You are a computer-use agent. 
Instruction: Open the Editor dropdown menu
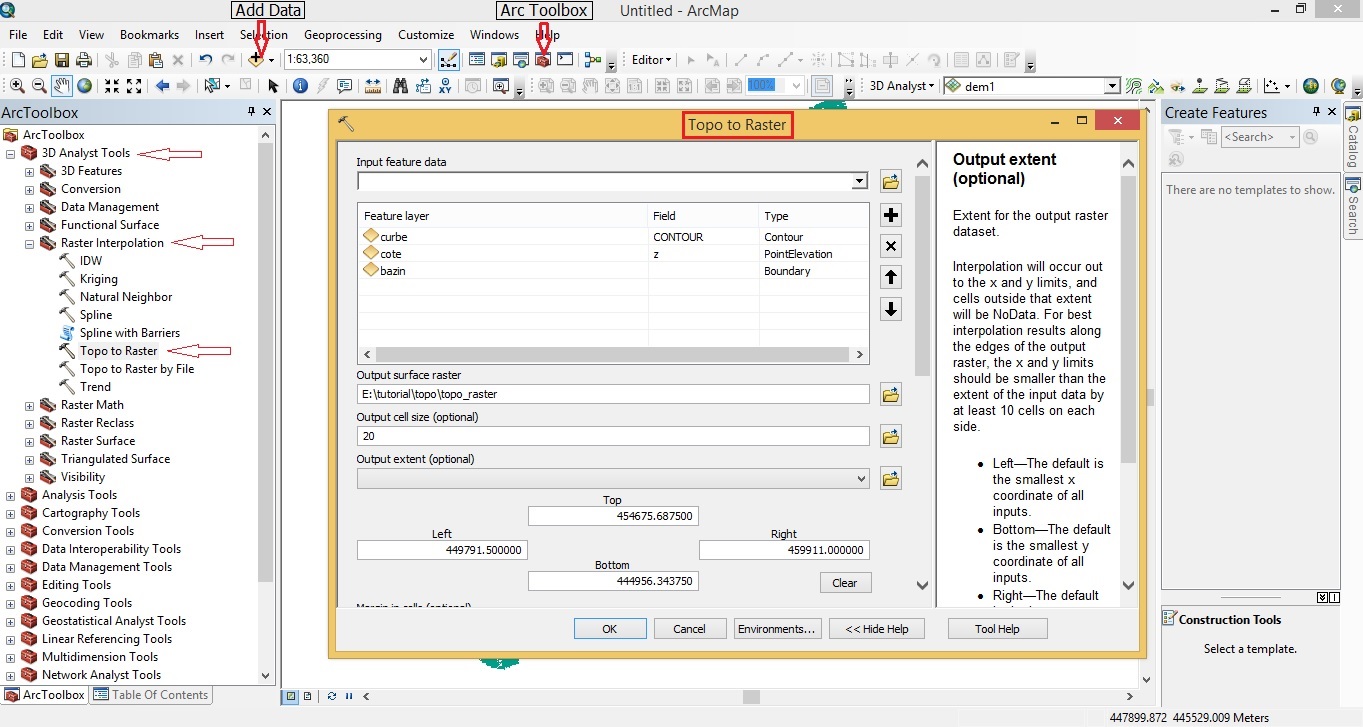pyautogui.click(x=652, y=60)
